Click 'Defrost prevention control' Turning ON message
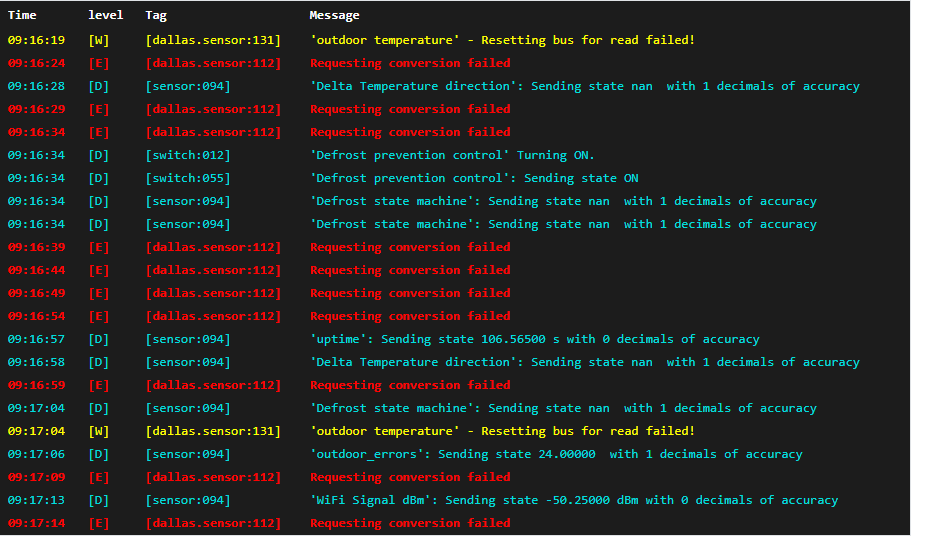Viewport: 936px width, 537px height. pyautogui.click(x=452, y=155)
